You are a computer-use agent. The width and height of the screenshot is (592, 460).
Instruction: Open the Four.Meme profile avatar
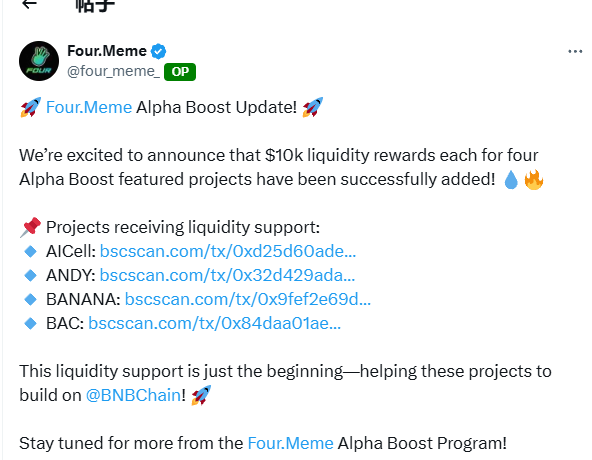click(x=39, y=61)
